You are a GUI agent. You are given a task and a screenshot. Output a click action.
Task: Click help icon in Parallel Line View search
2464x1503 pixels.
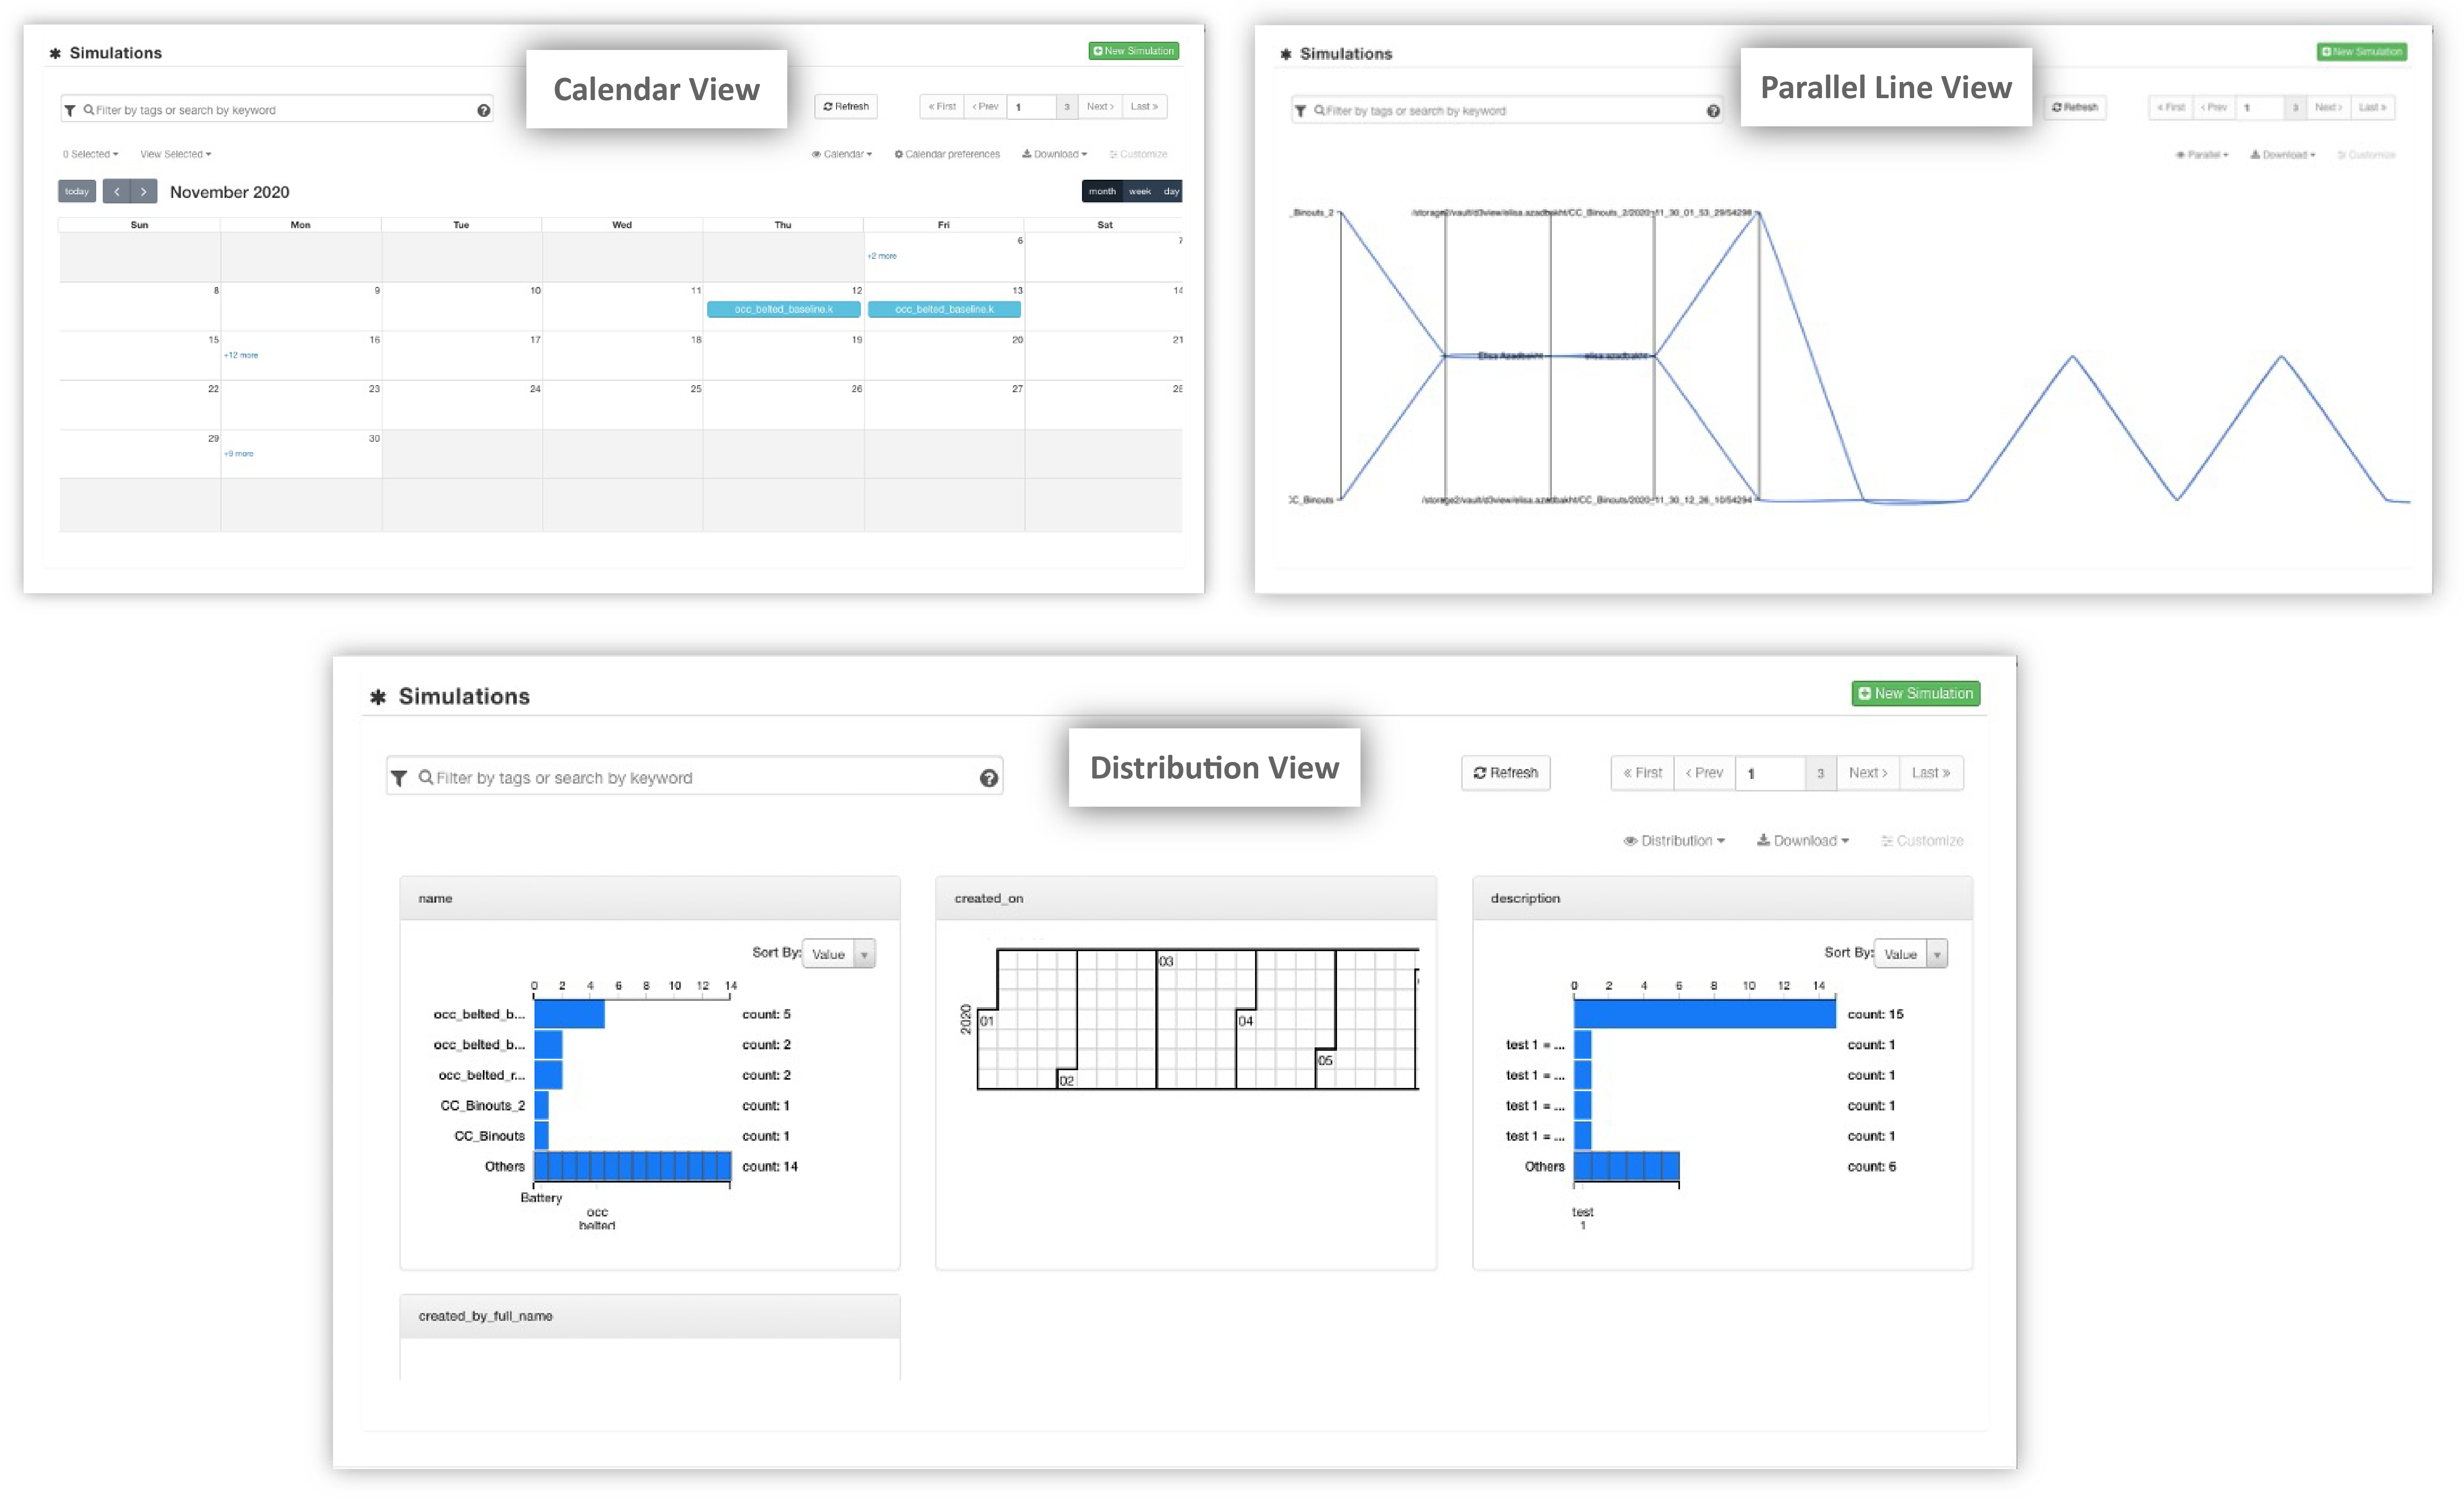(1713, 111)
